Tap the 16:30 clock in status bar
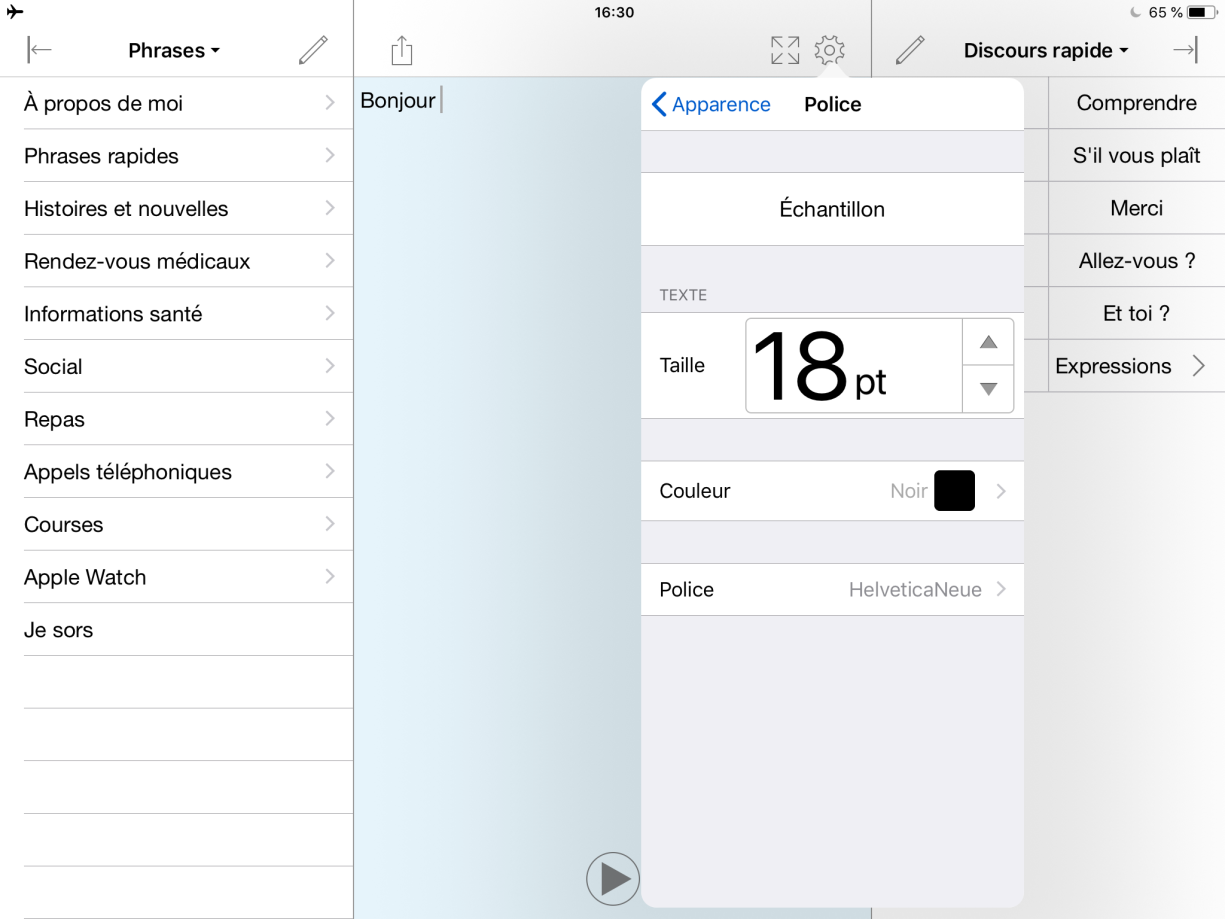 (x=614, y=12)
